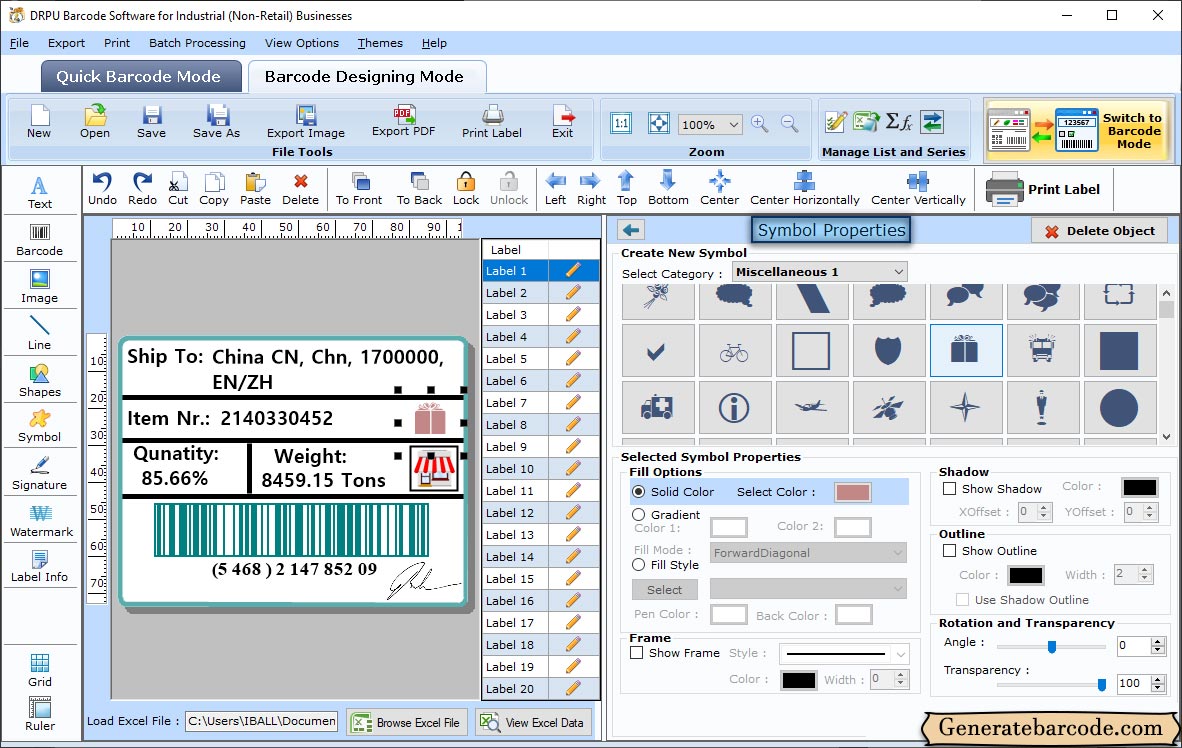Export label as PDF

coord(403,121)
